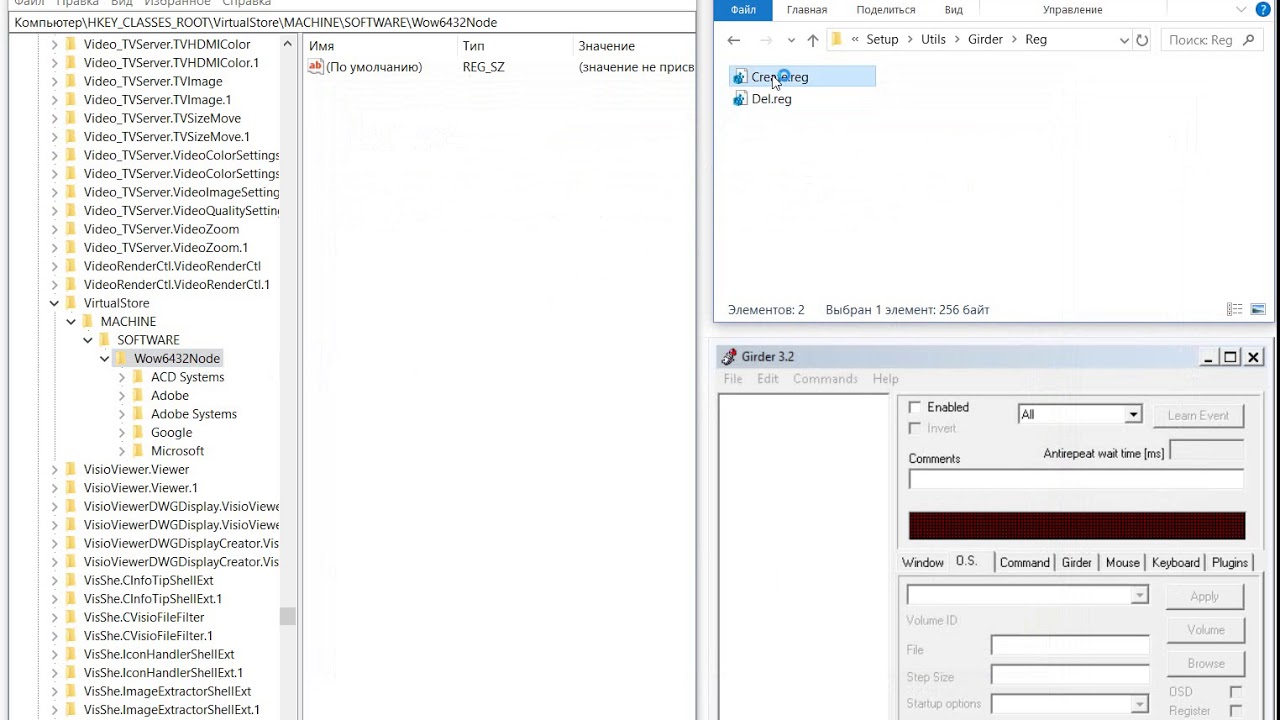This screenshot has width=1280, height=720.
Task: Toggle the OSD checkbox in Girder
Action: [x=1236, y=692]
